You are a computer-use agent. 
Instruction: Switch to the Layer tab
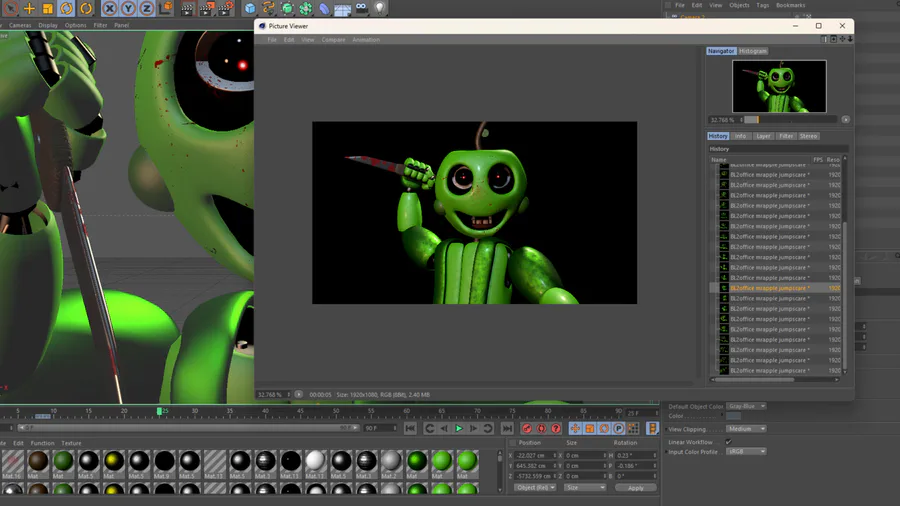[x=763, y=136]
